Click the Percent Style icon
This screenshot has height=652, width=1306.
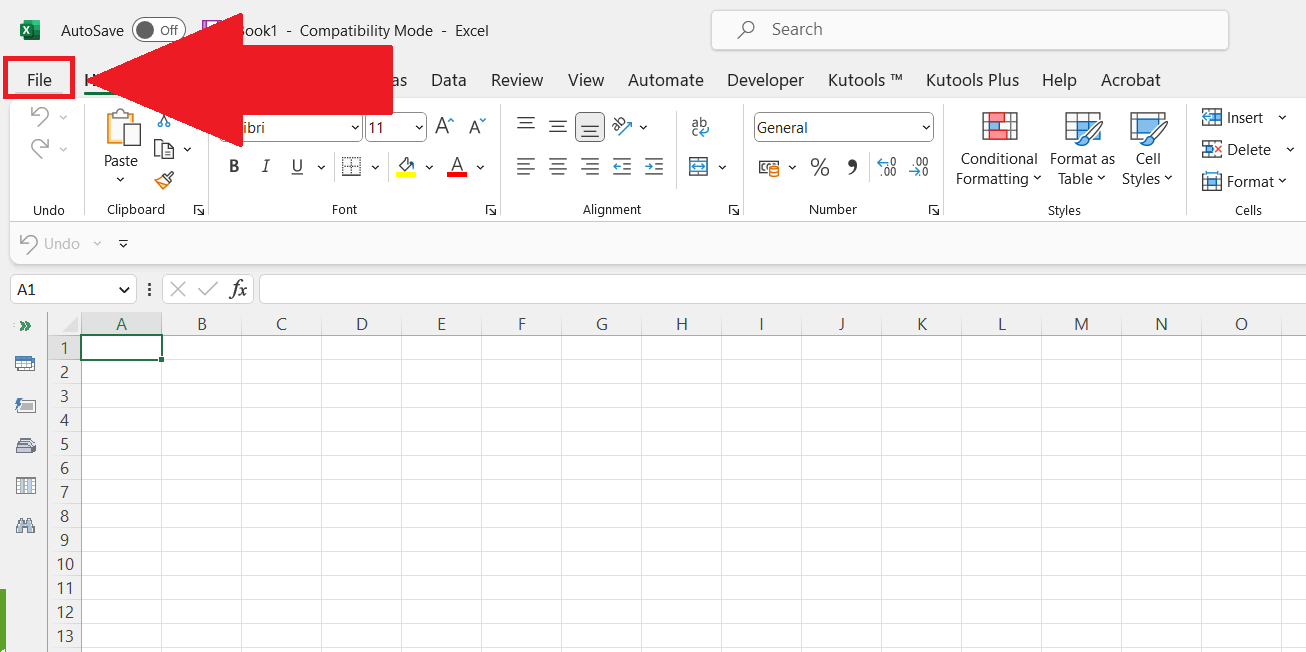click(x=820, y=167)
